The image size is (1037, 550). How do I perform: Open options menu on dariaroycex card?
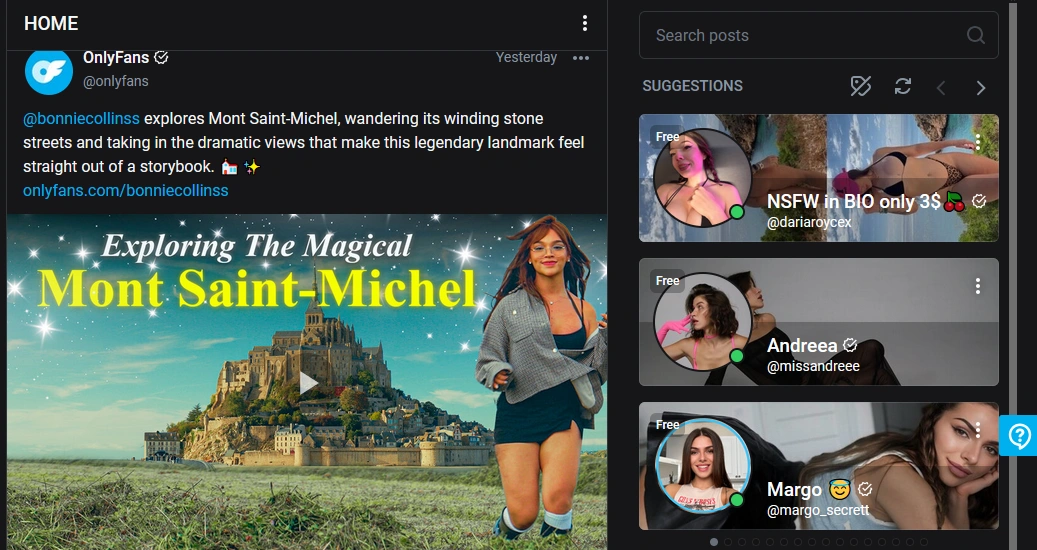pos(978,142)
